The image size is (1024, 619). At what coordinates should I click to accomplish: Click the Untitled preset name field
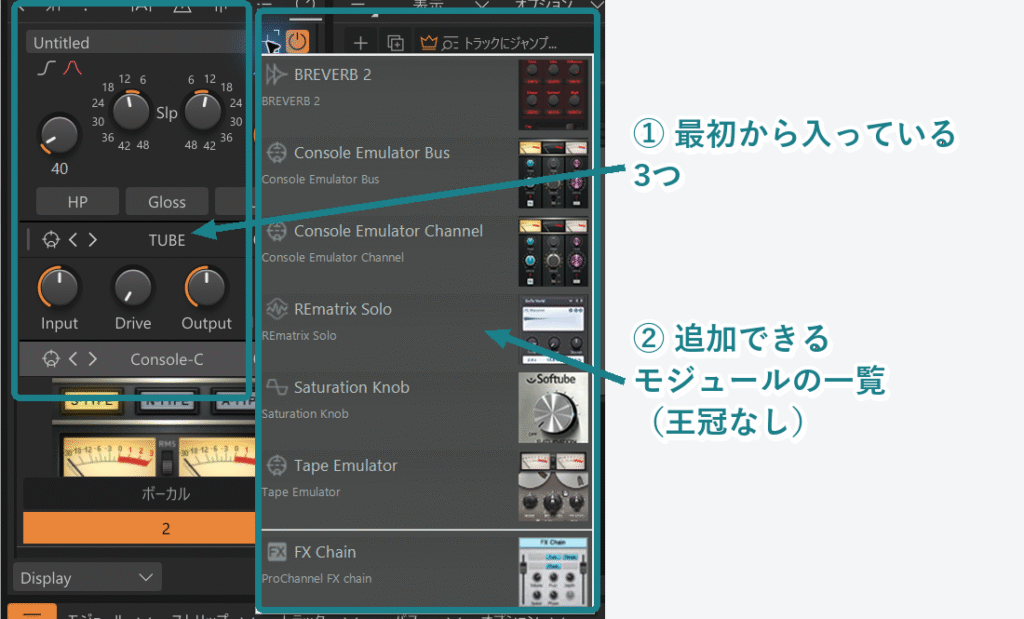pyautogui.click(x=136, y=42)
